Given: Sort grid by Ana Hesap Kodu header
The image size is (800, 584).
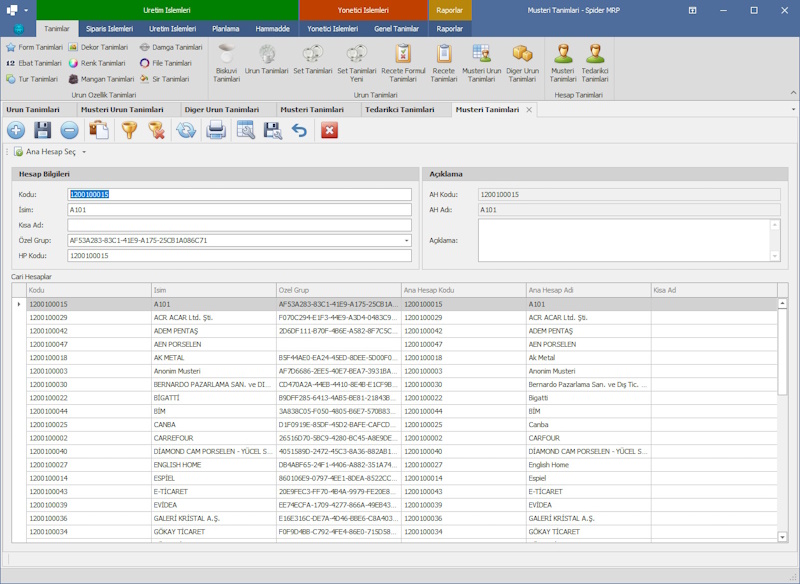Looking at the screenshot, I should (464, 290).
